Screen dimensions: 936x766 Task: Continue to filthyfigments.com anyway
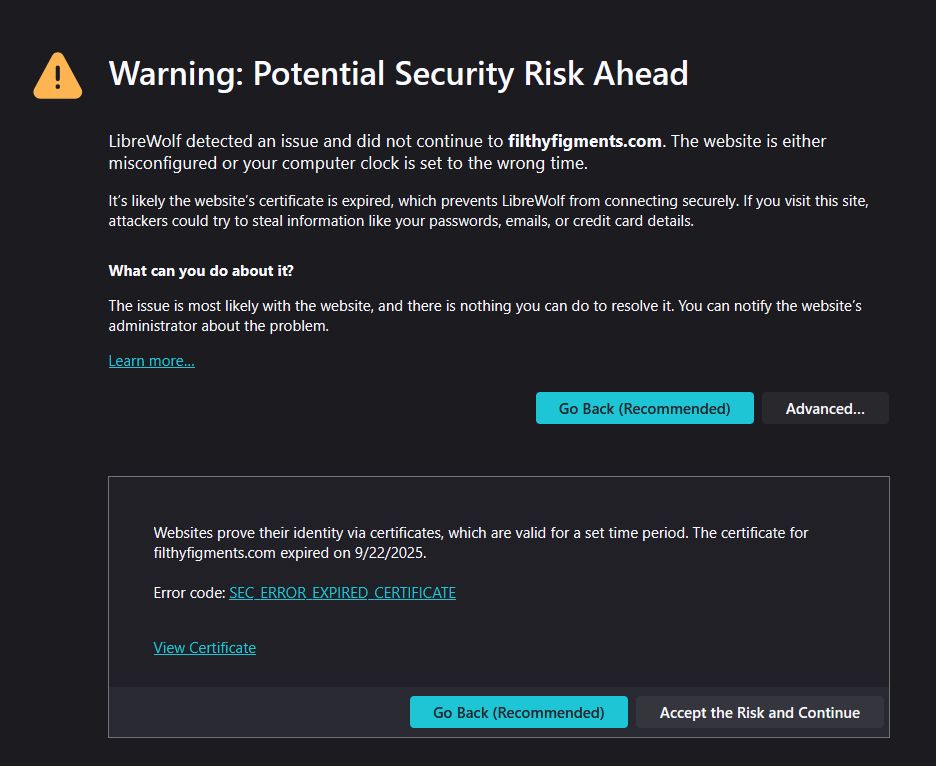[x=759, y=712]
